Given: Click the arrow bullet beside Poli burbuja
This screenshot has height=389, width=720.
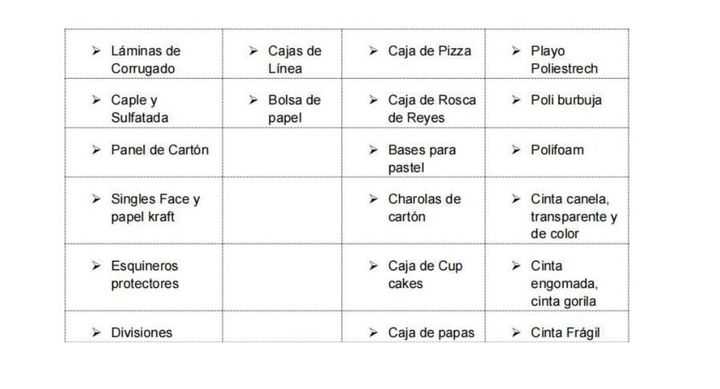Looking at the screenshot, I should (x=516, y=100).
